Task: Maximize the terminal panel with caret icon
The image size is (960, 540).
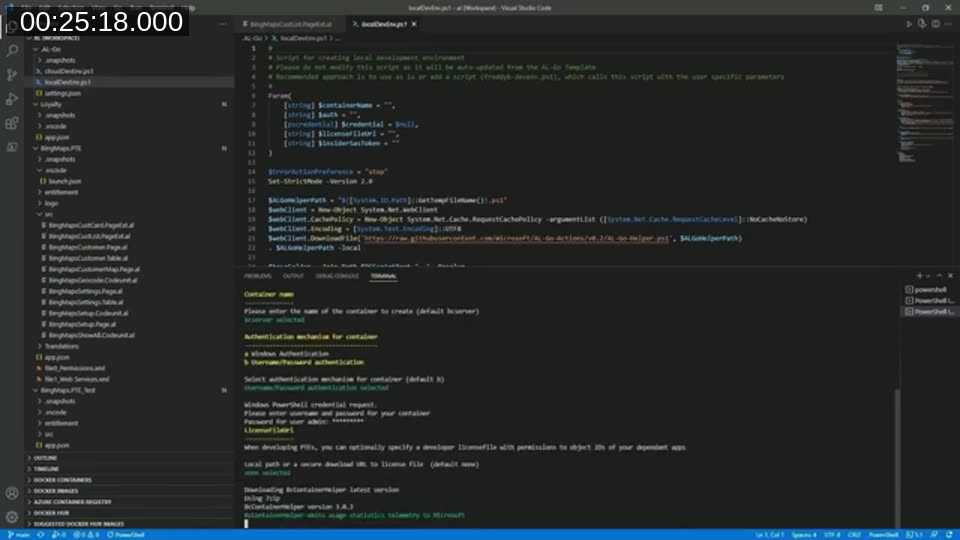Action: click(939, 276)
